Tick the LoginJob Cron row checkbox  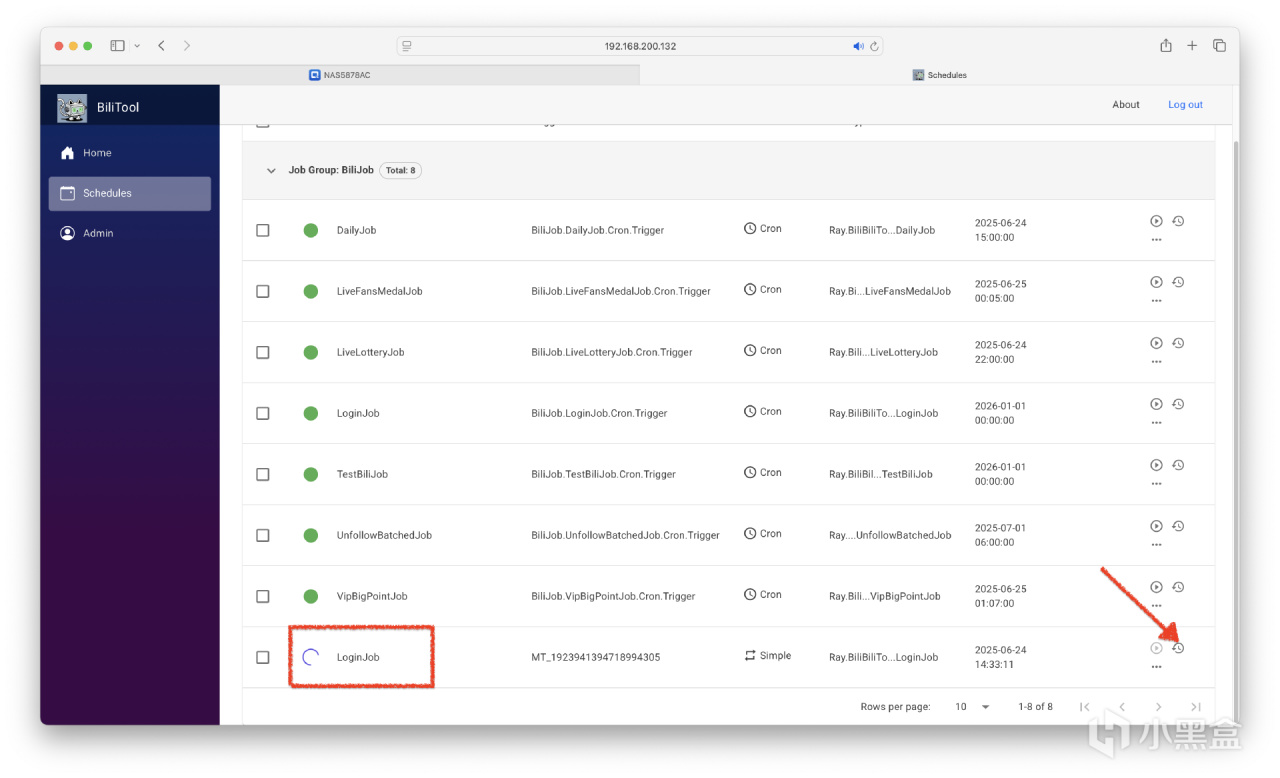[263, 413]
